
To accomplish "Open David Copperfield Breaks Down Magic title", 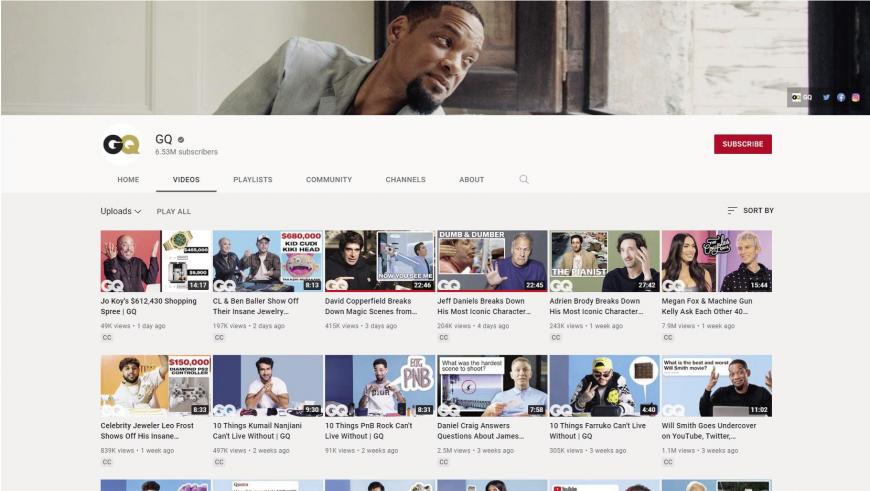I will point(371,306).
